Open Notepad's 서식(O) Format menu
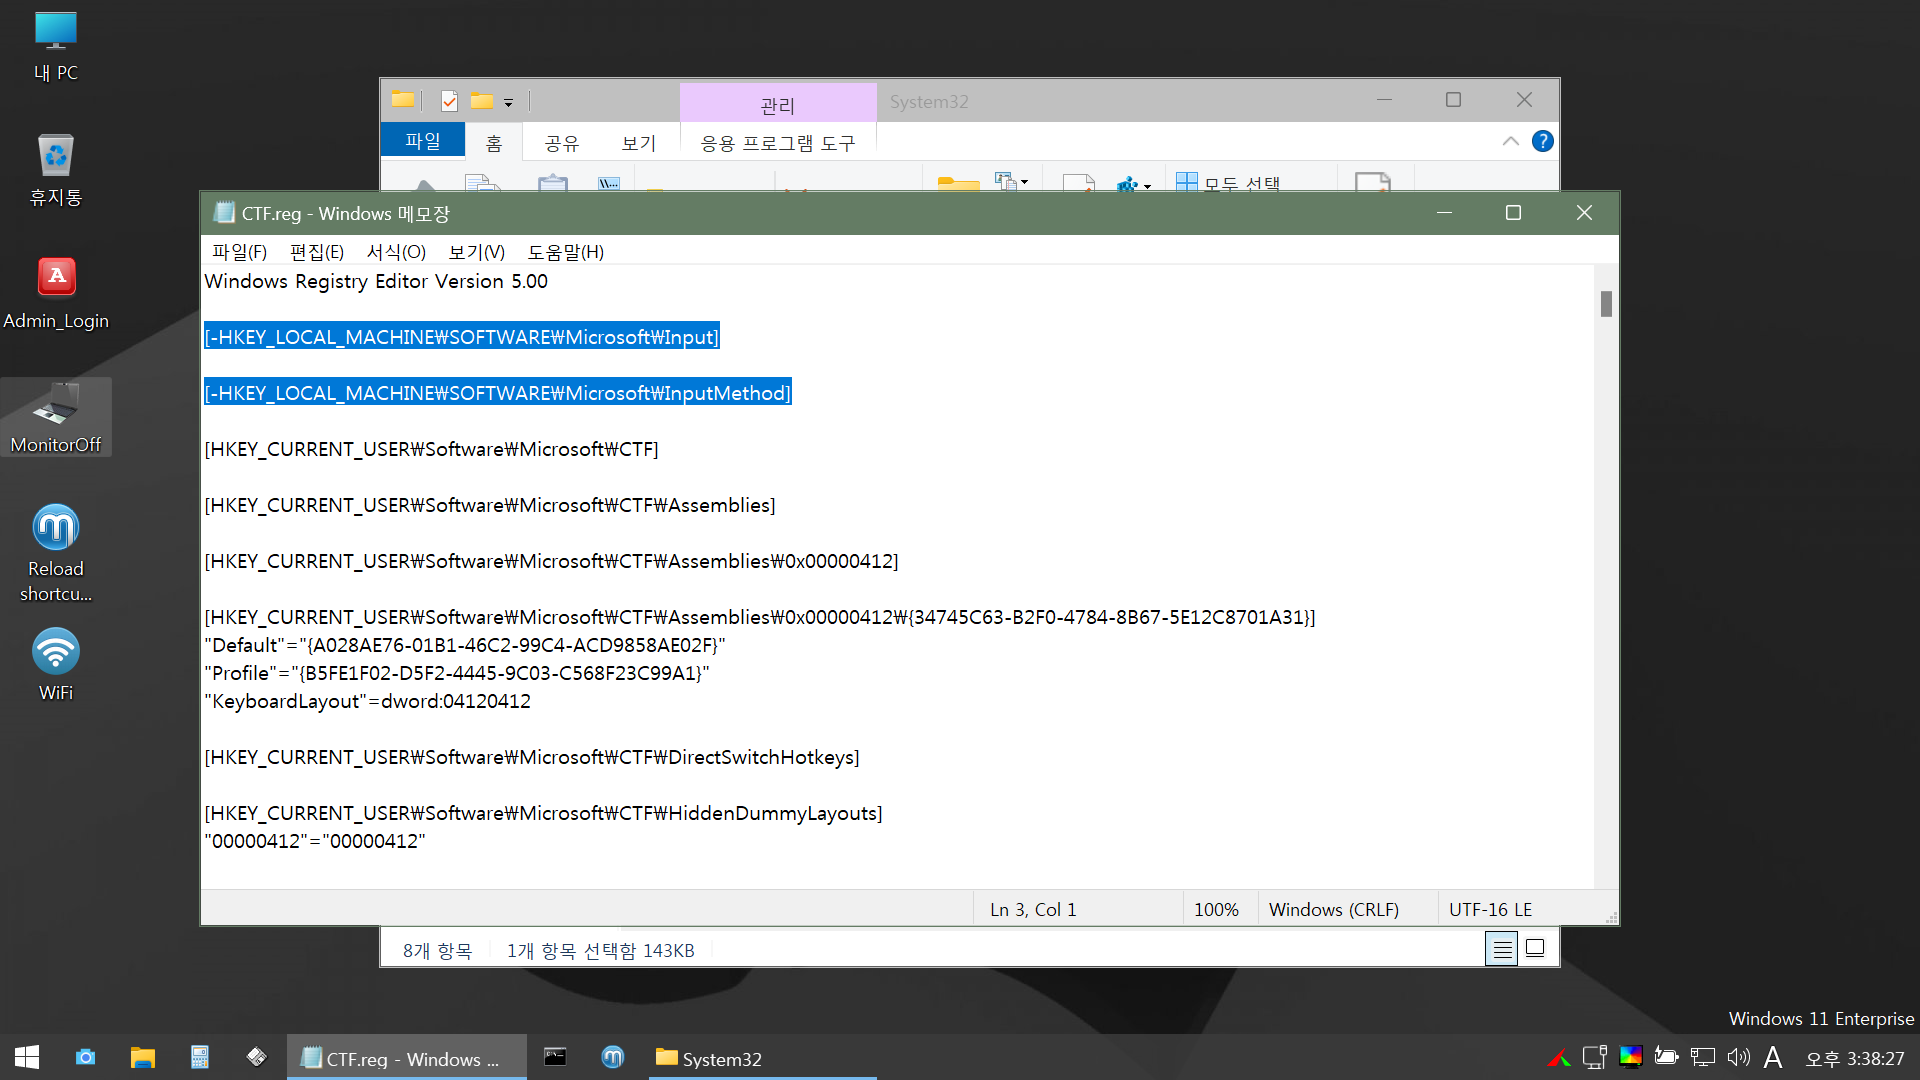The height and width of the screenshot is (1080, 1920). (396, 252)
